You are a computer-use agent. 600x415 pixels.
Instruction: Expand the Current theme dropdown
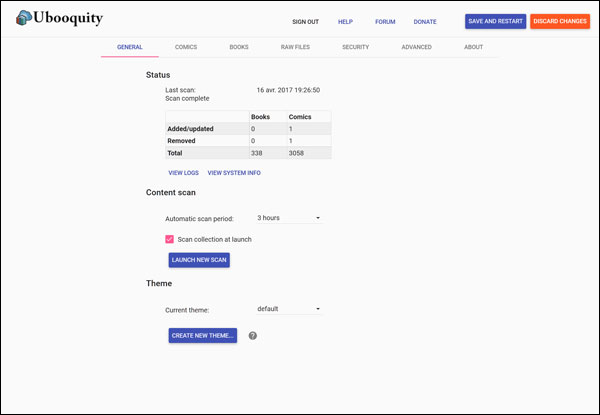[289, 309]
